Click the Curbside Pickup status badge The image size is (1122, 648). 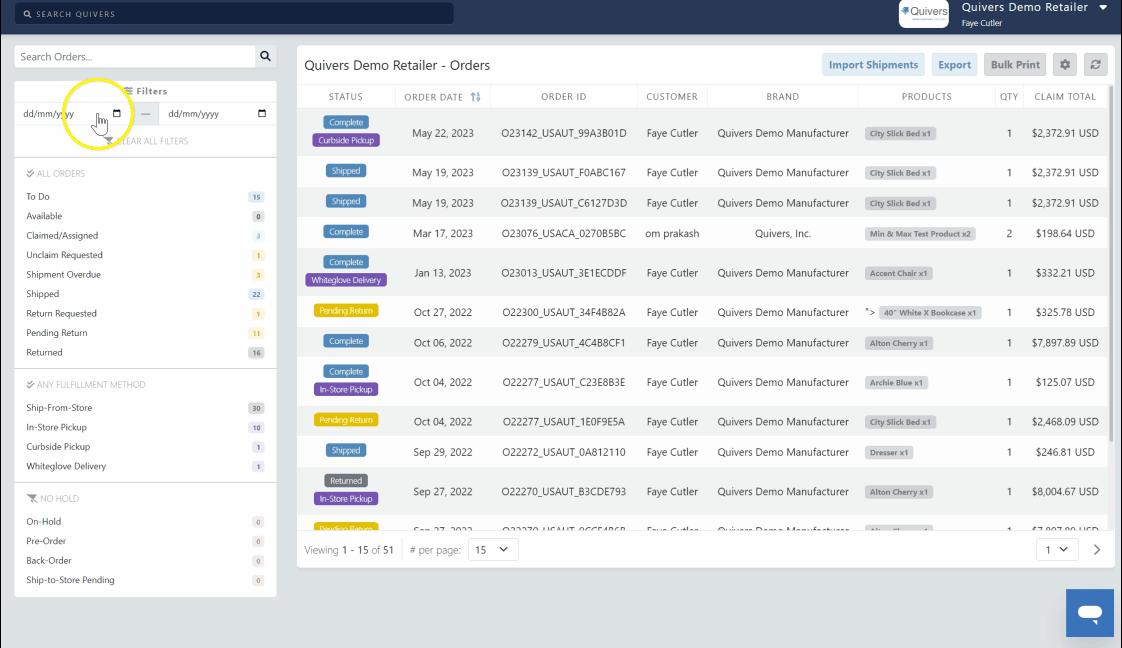coord(346,140)
